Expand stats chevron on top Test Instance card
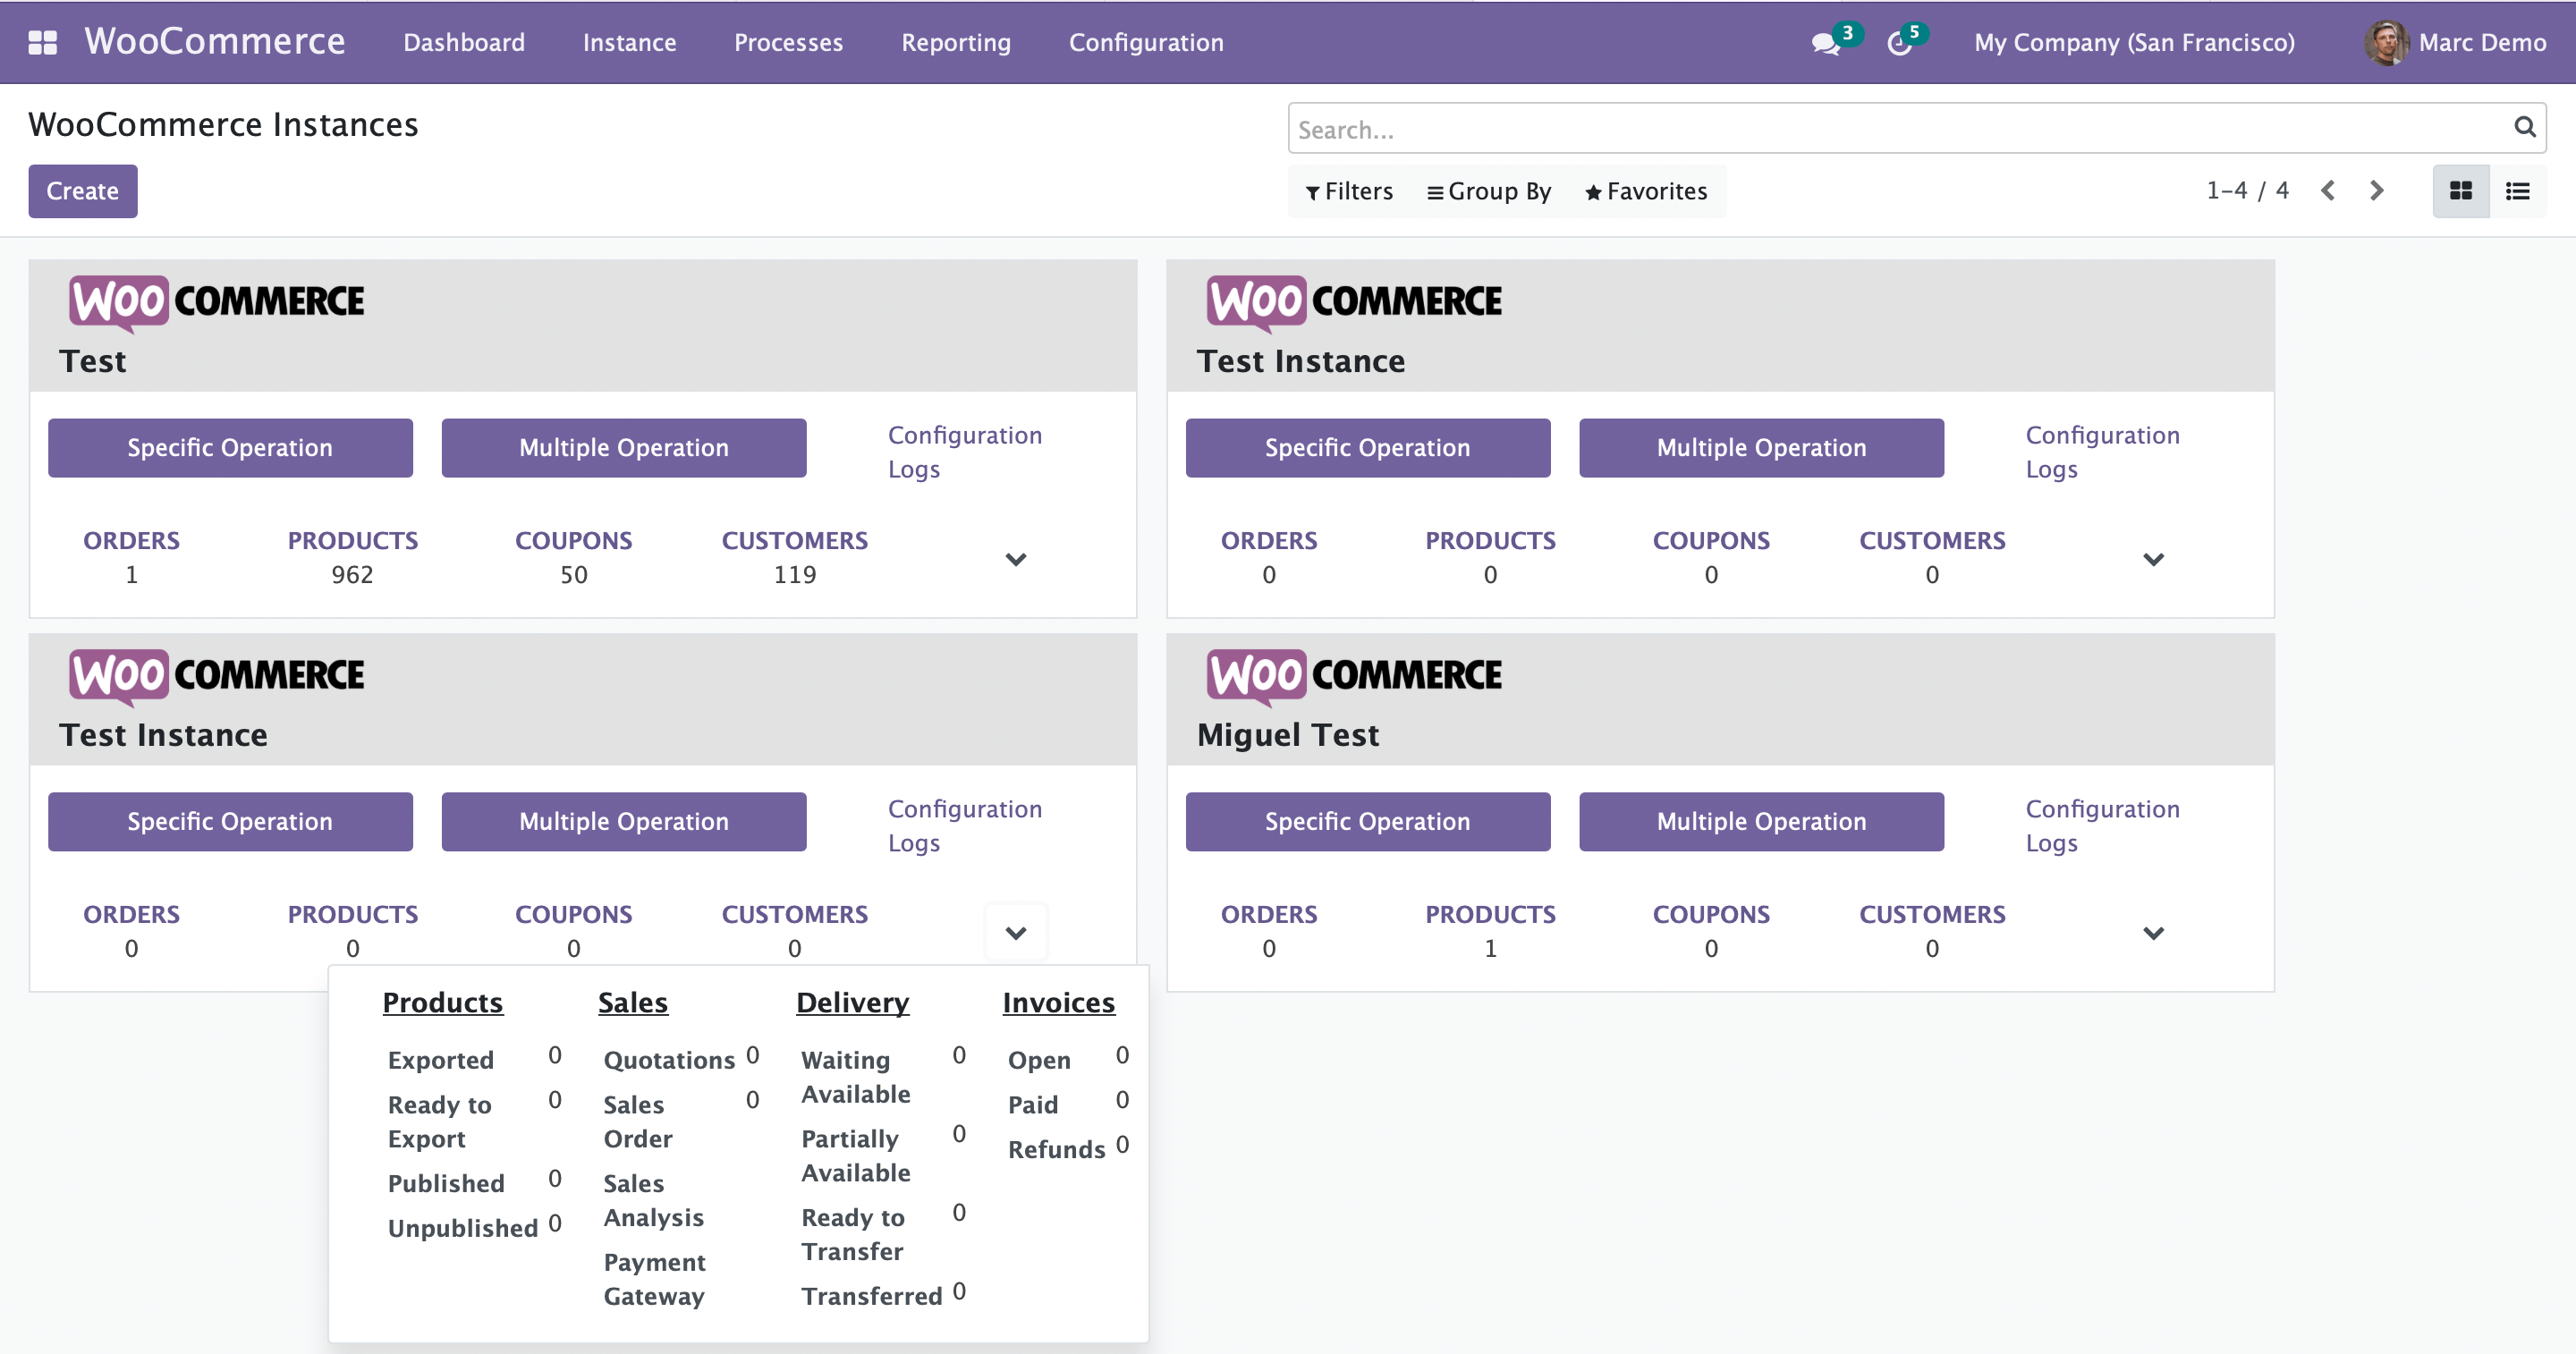Screen dimensions: 2576x1354 2154,559
